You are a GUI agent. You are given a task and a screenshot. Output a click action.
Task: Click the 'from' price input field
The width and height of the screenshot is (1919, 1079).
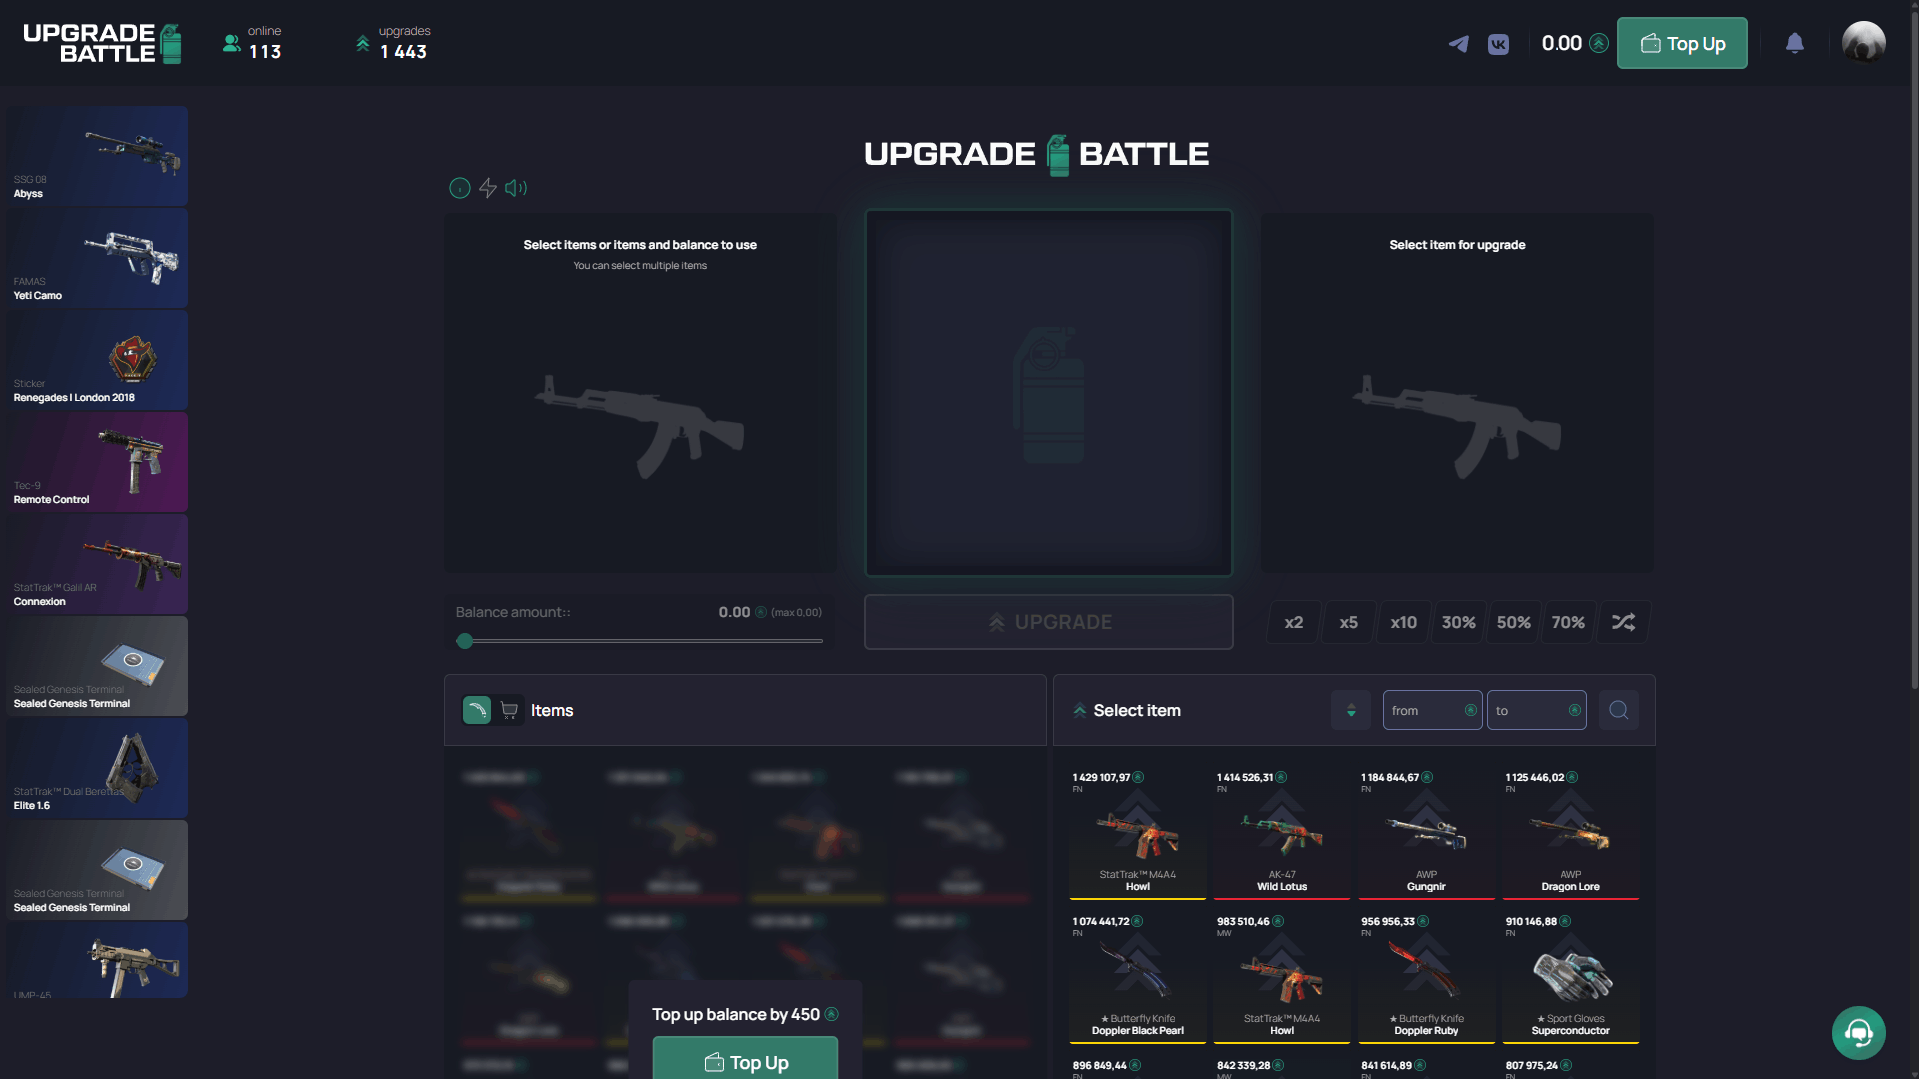tap(1432, 710)
